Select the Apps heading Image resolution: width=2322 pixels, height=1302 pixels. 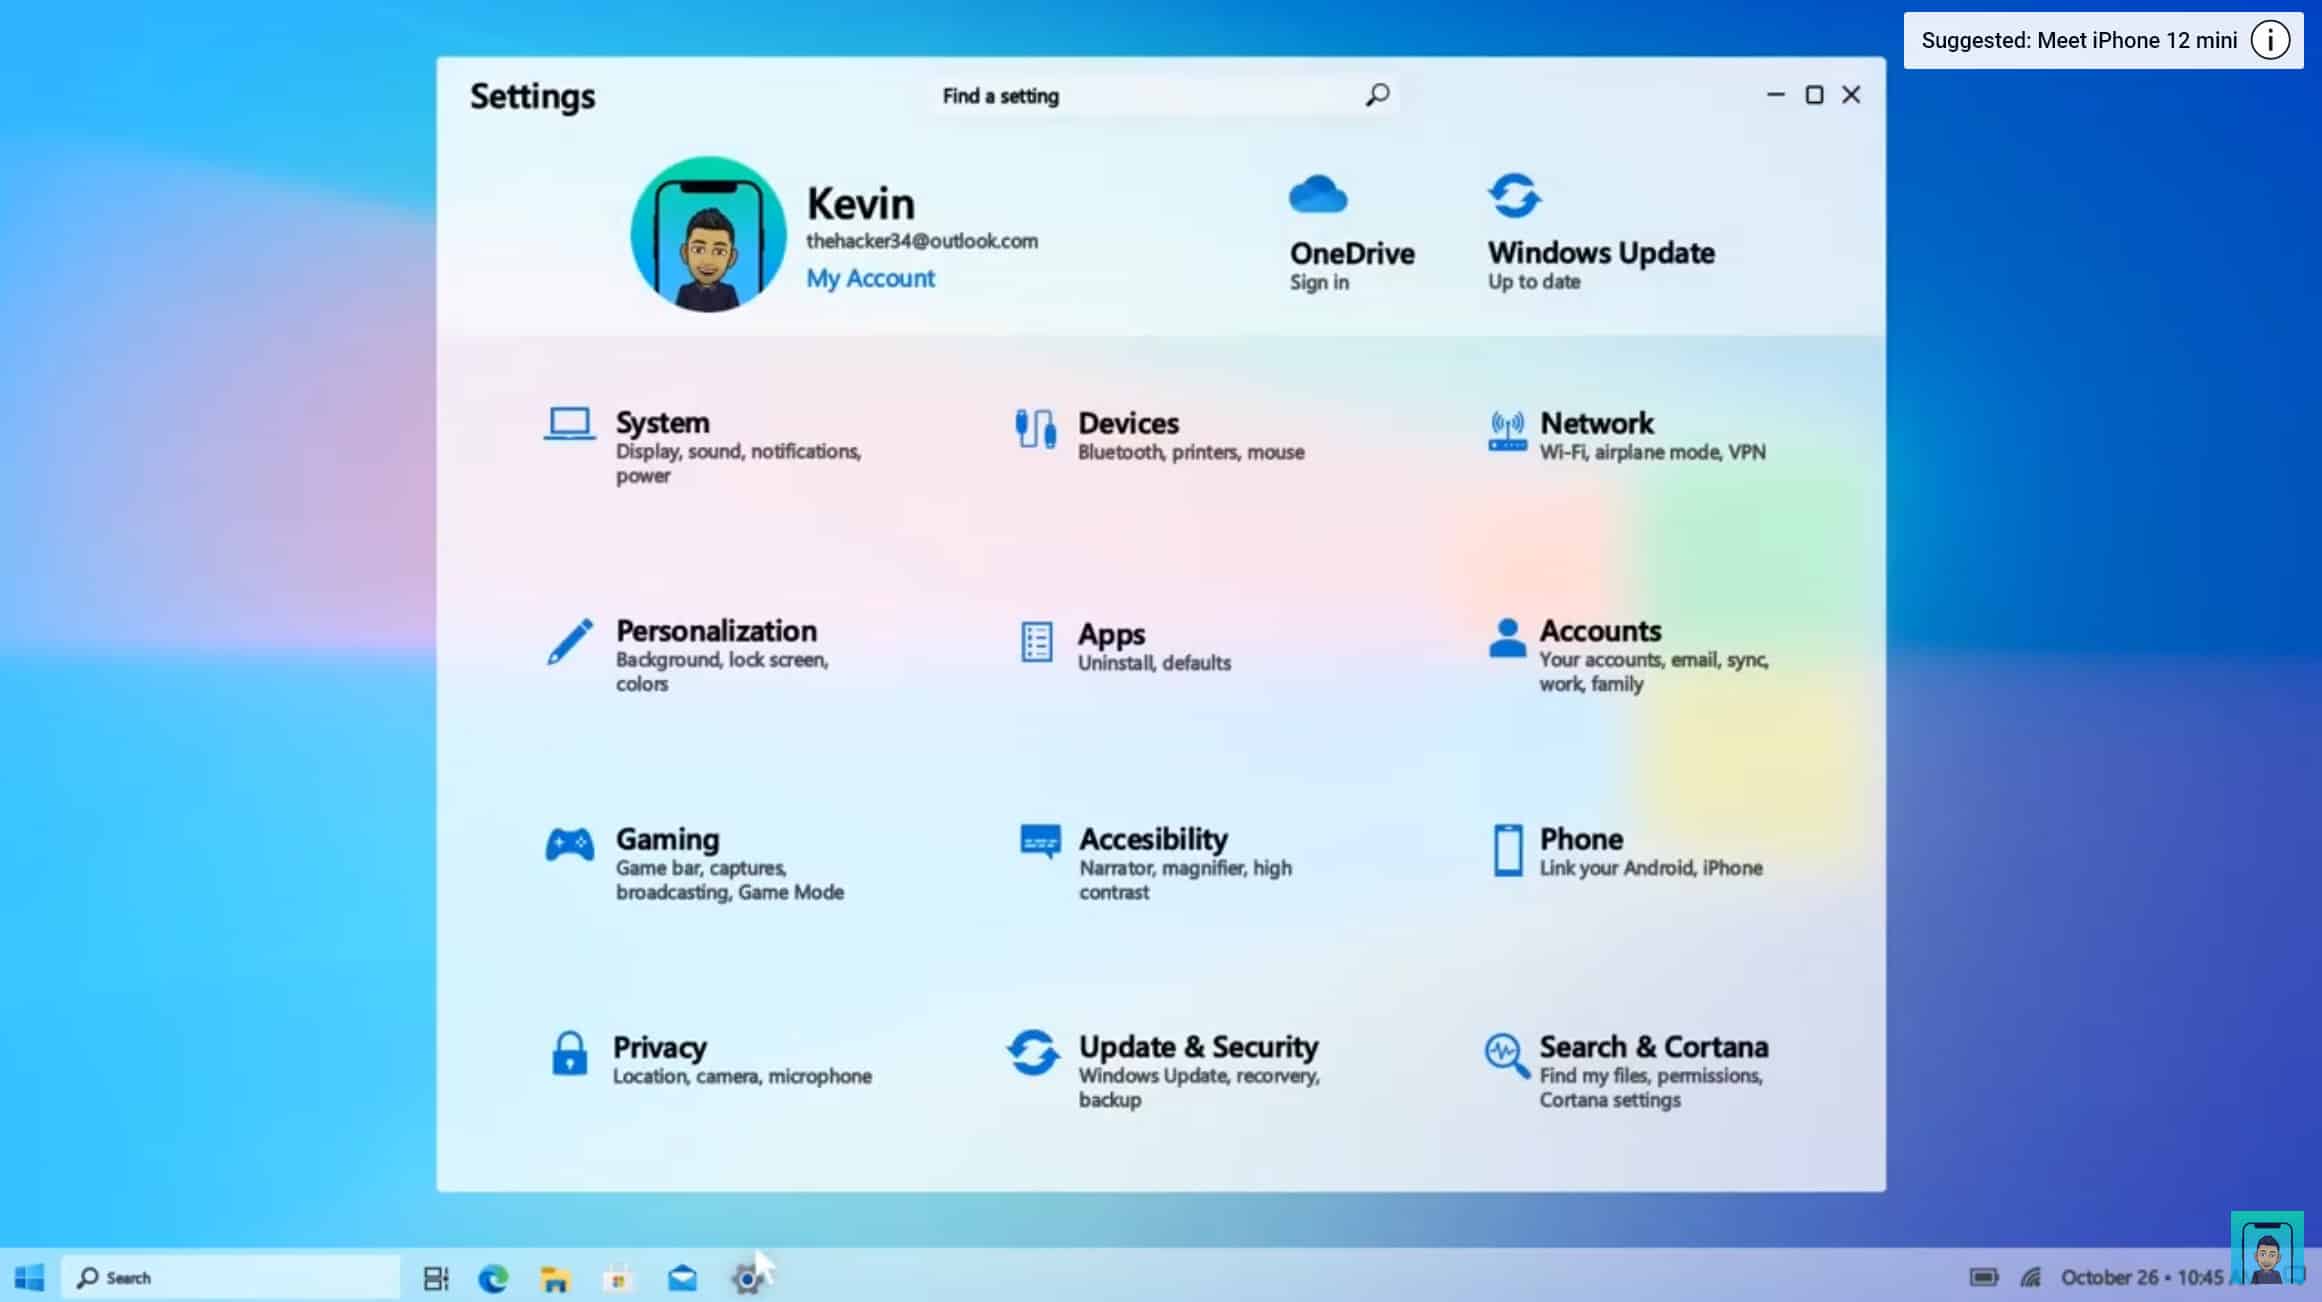[x=1111, y=634]
